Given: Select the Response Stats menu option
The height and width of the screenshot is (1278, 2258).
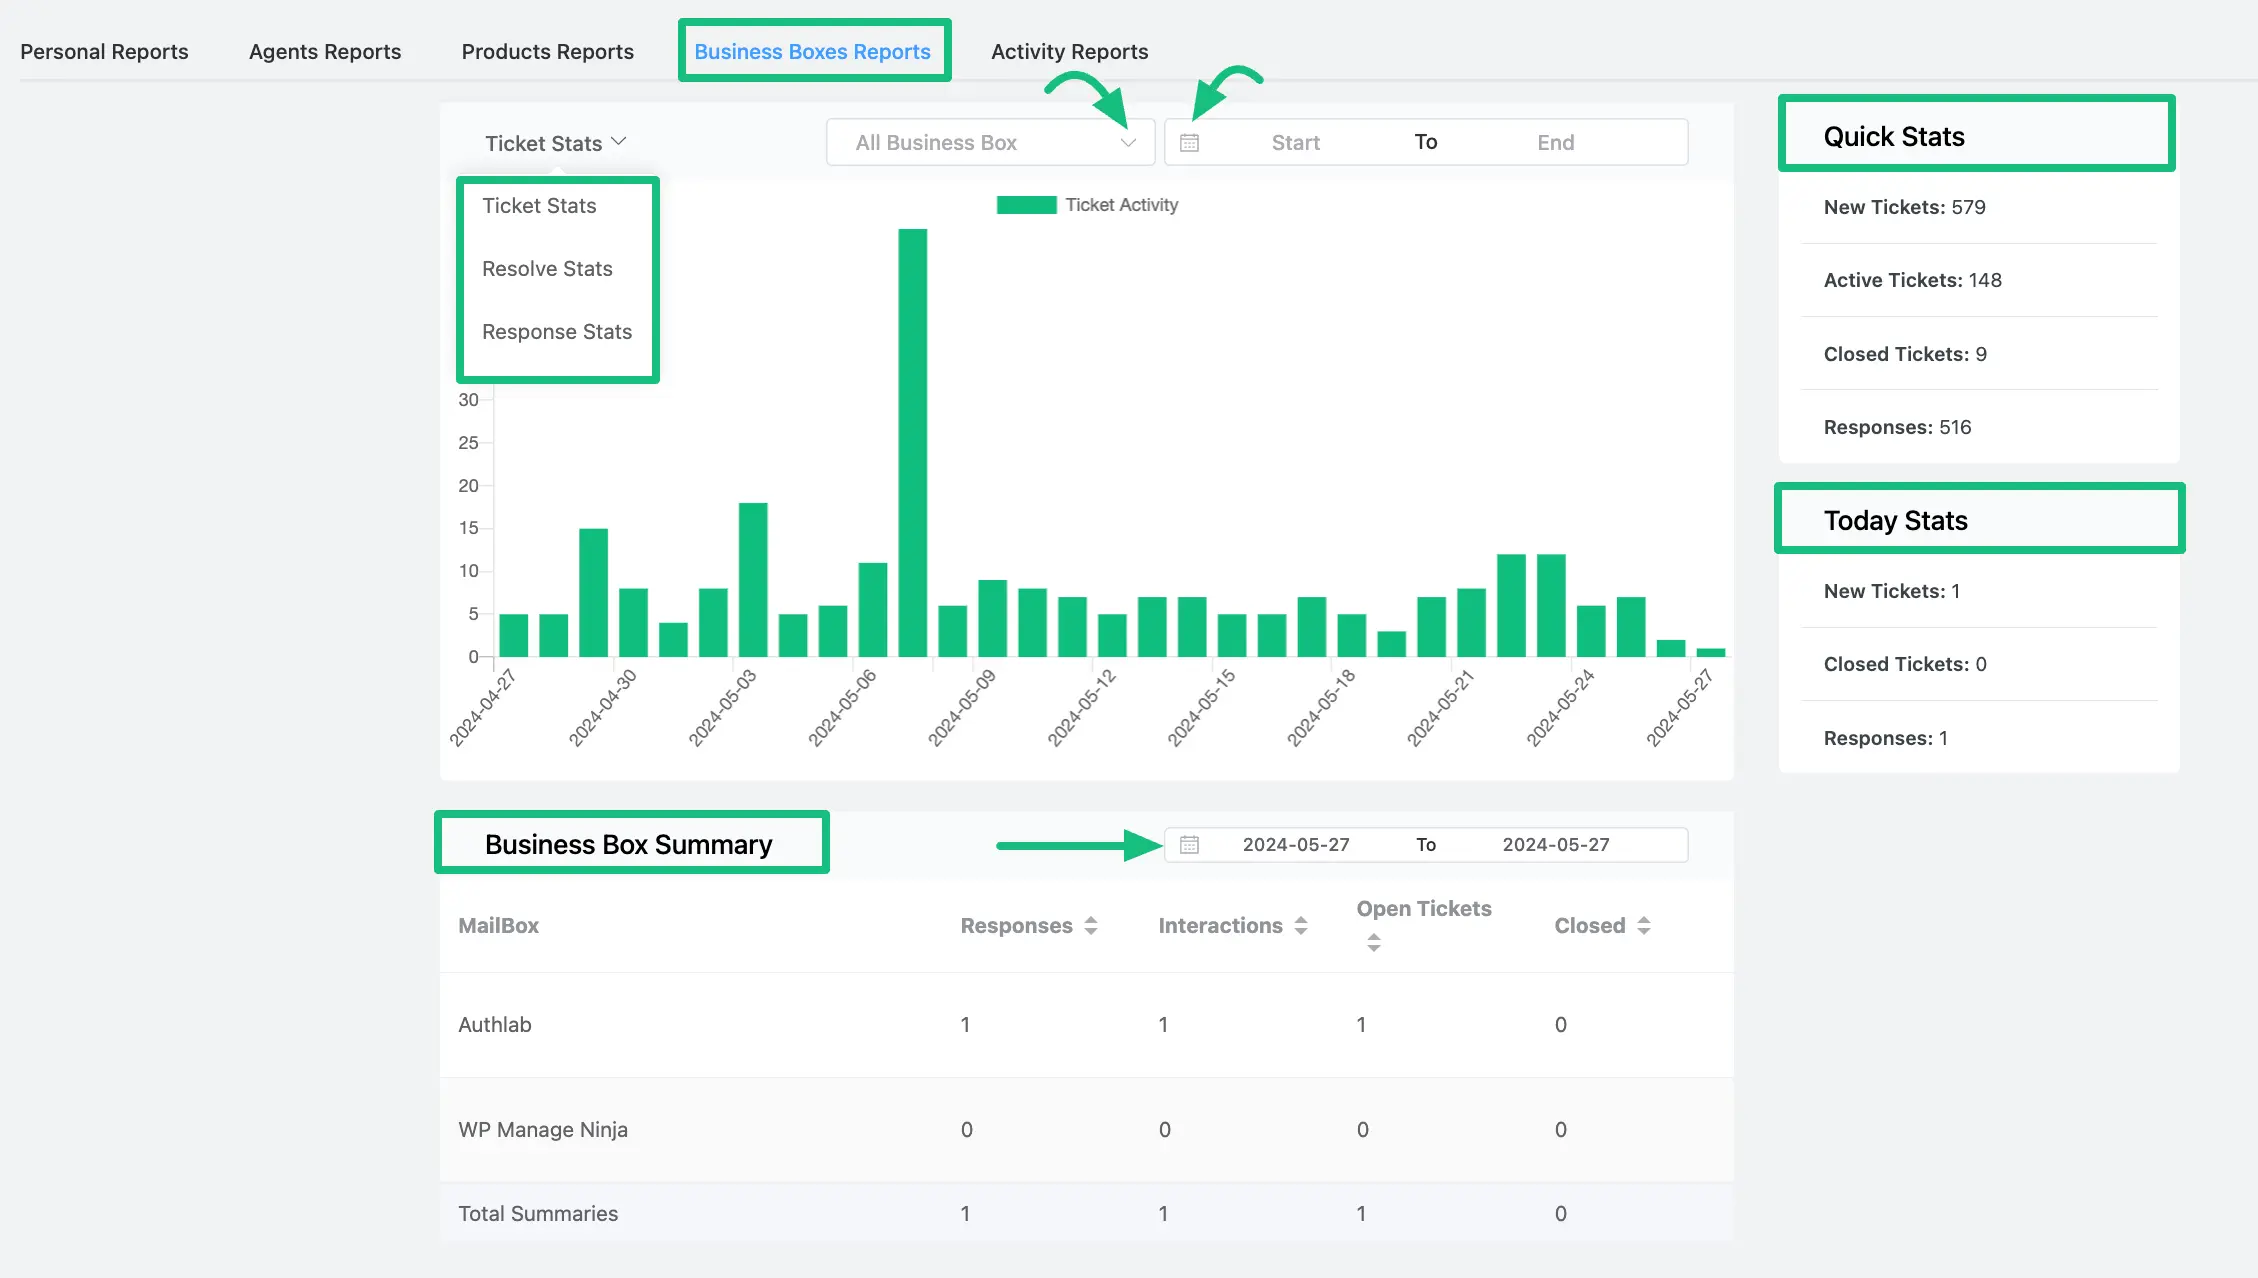Looking at the screenshot, I should point(555,330).
